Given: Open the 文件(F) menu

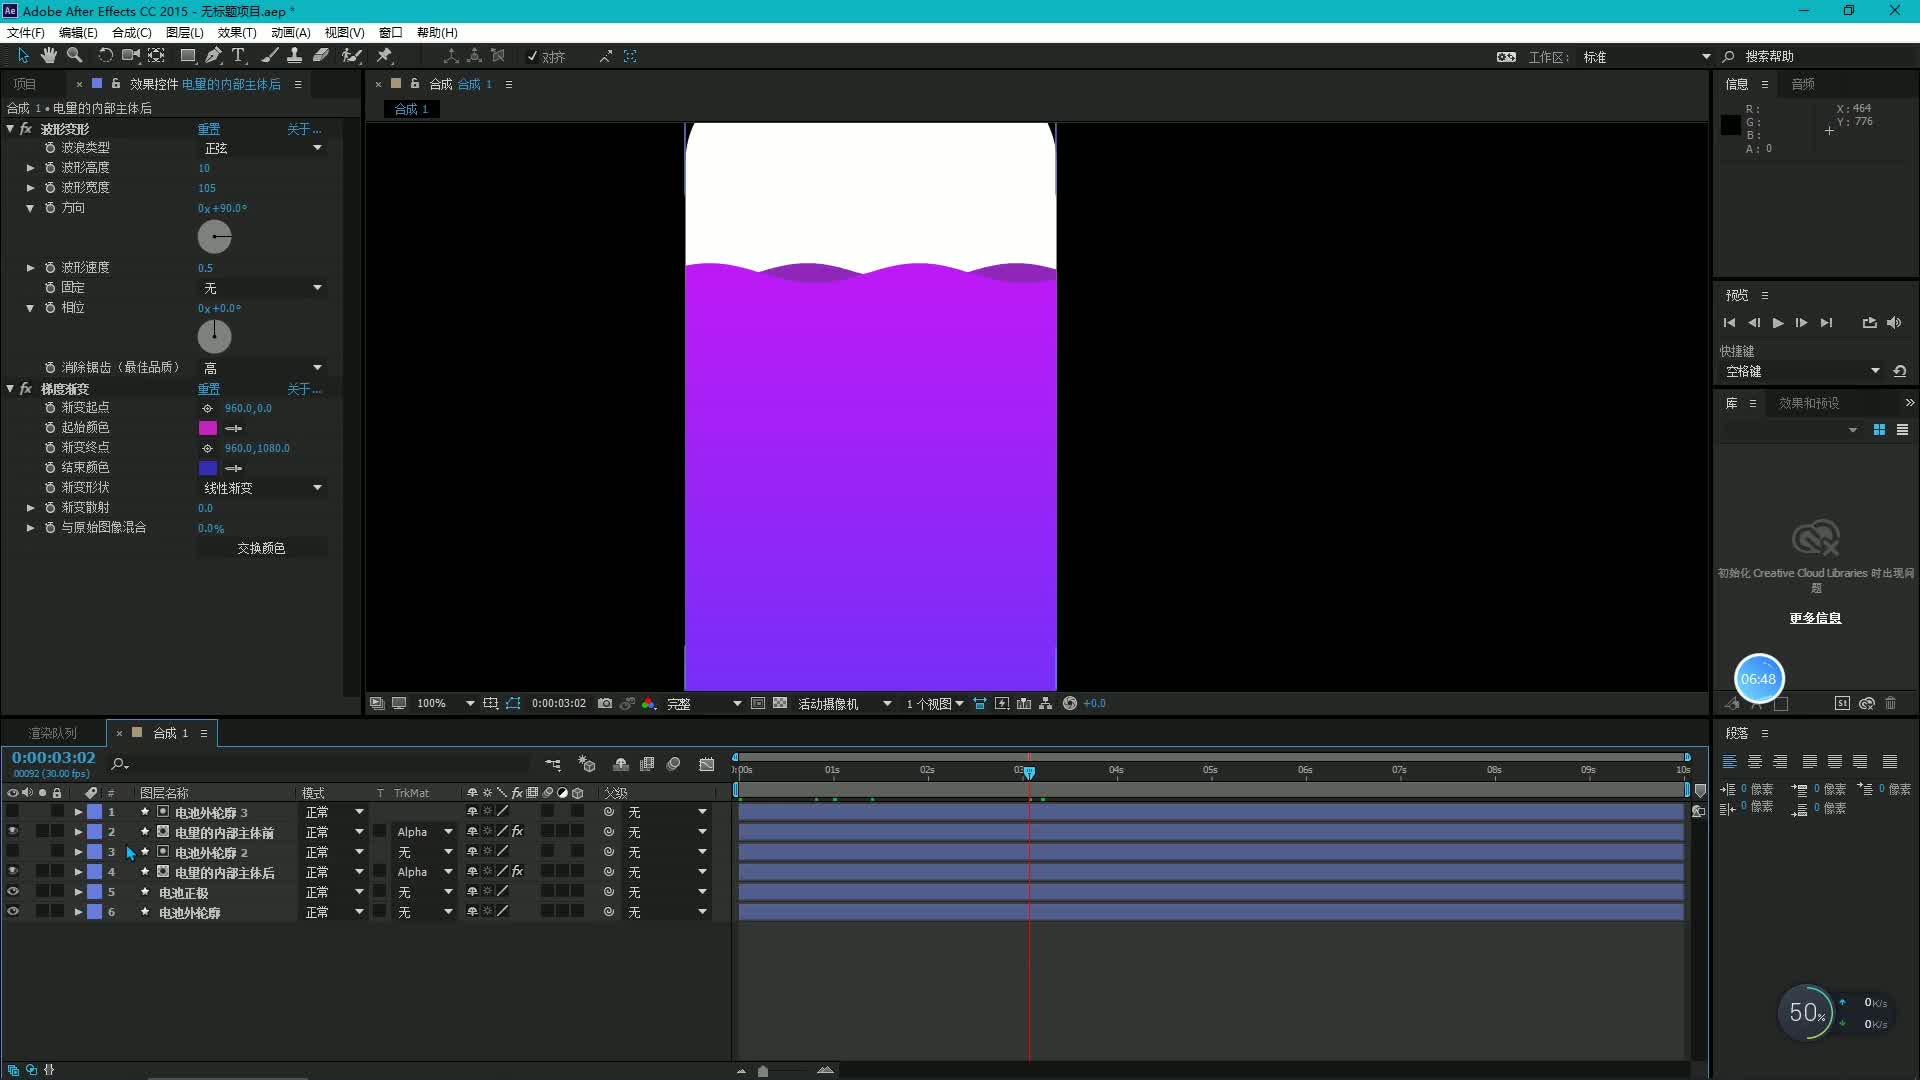Looking at the screenshot, I should pyautogui.click(x=26, y=33).
